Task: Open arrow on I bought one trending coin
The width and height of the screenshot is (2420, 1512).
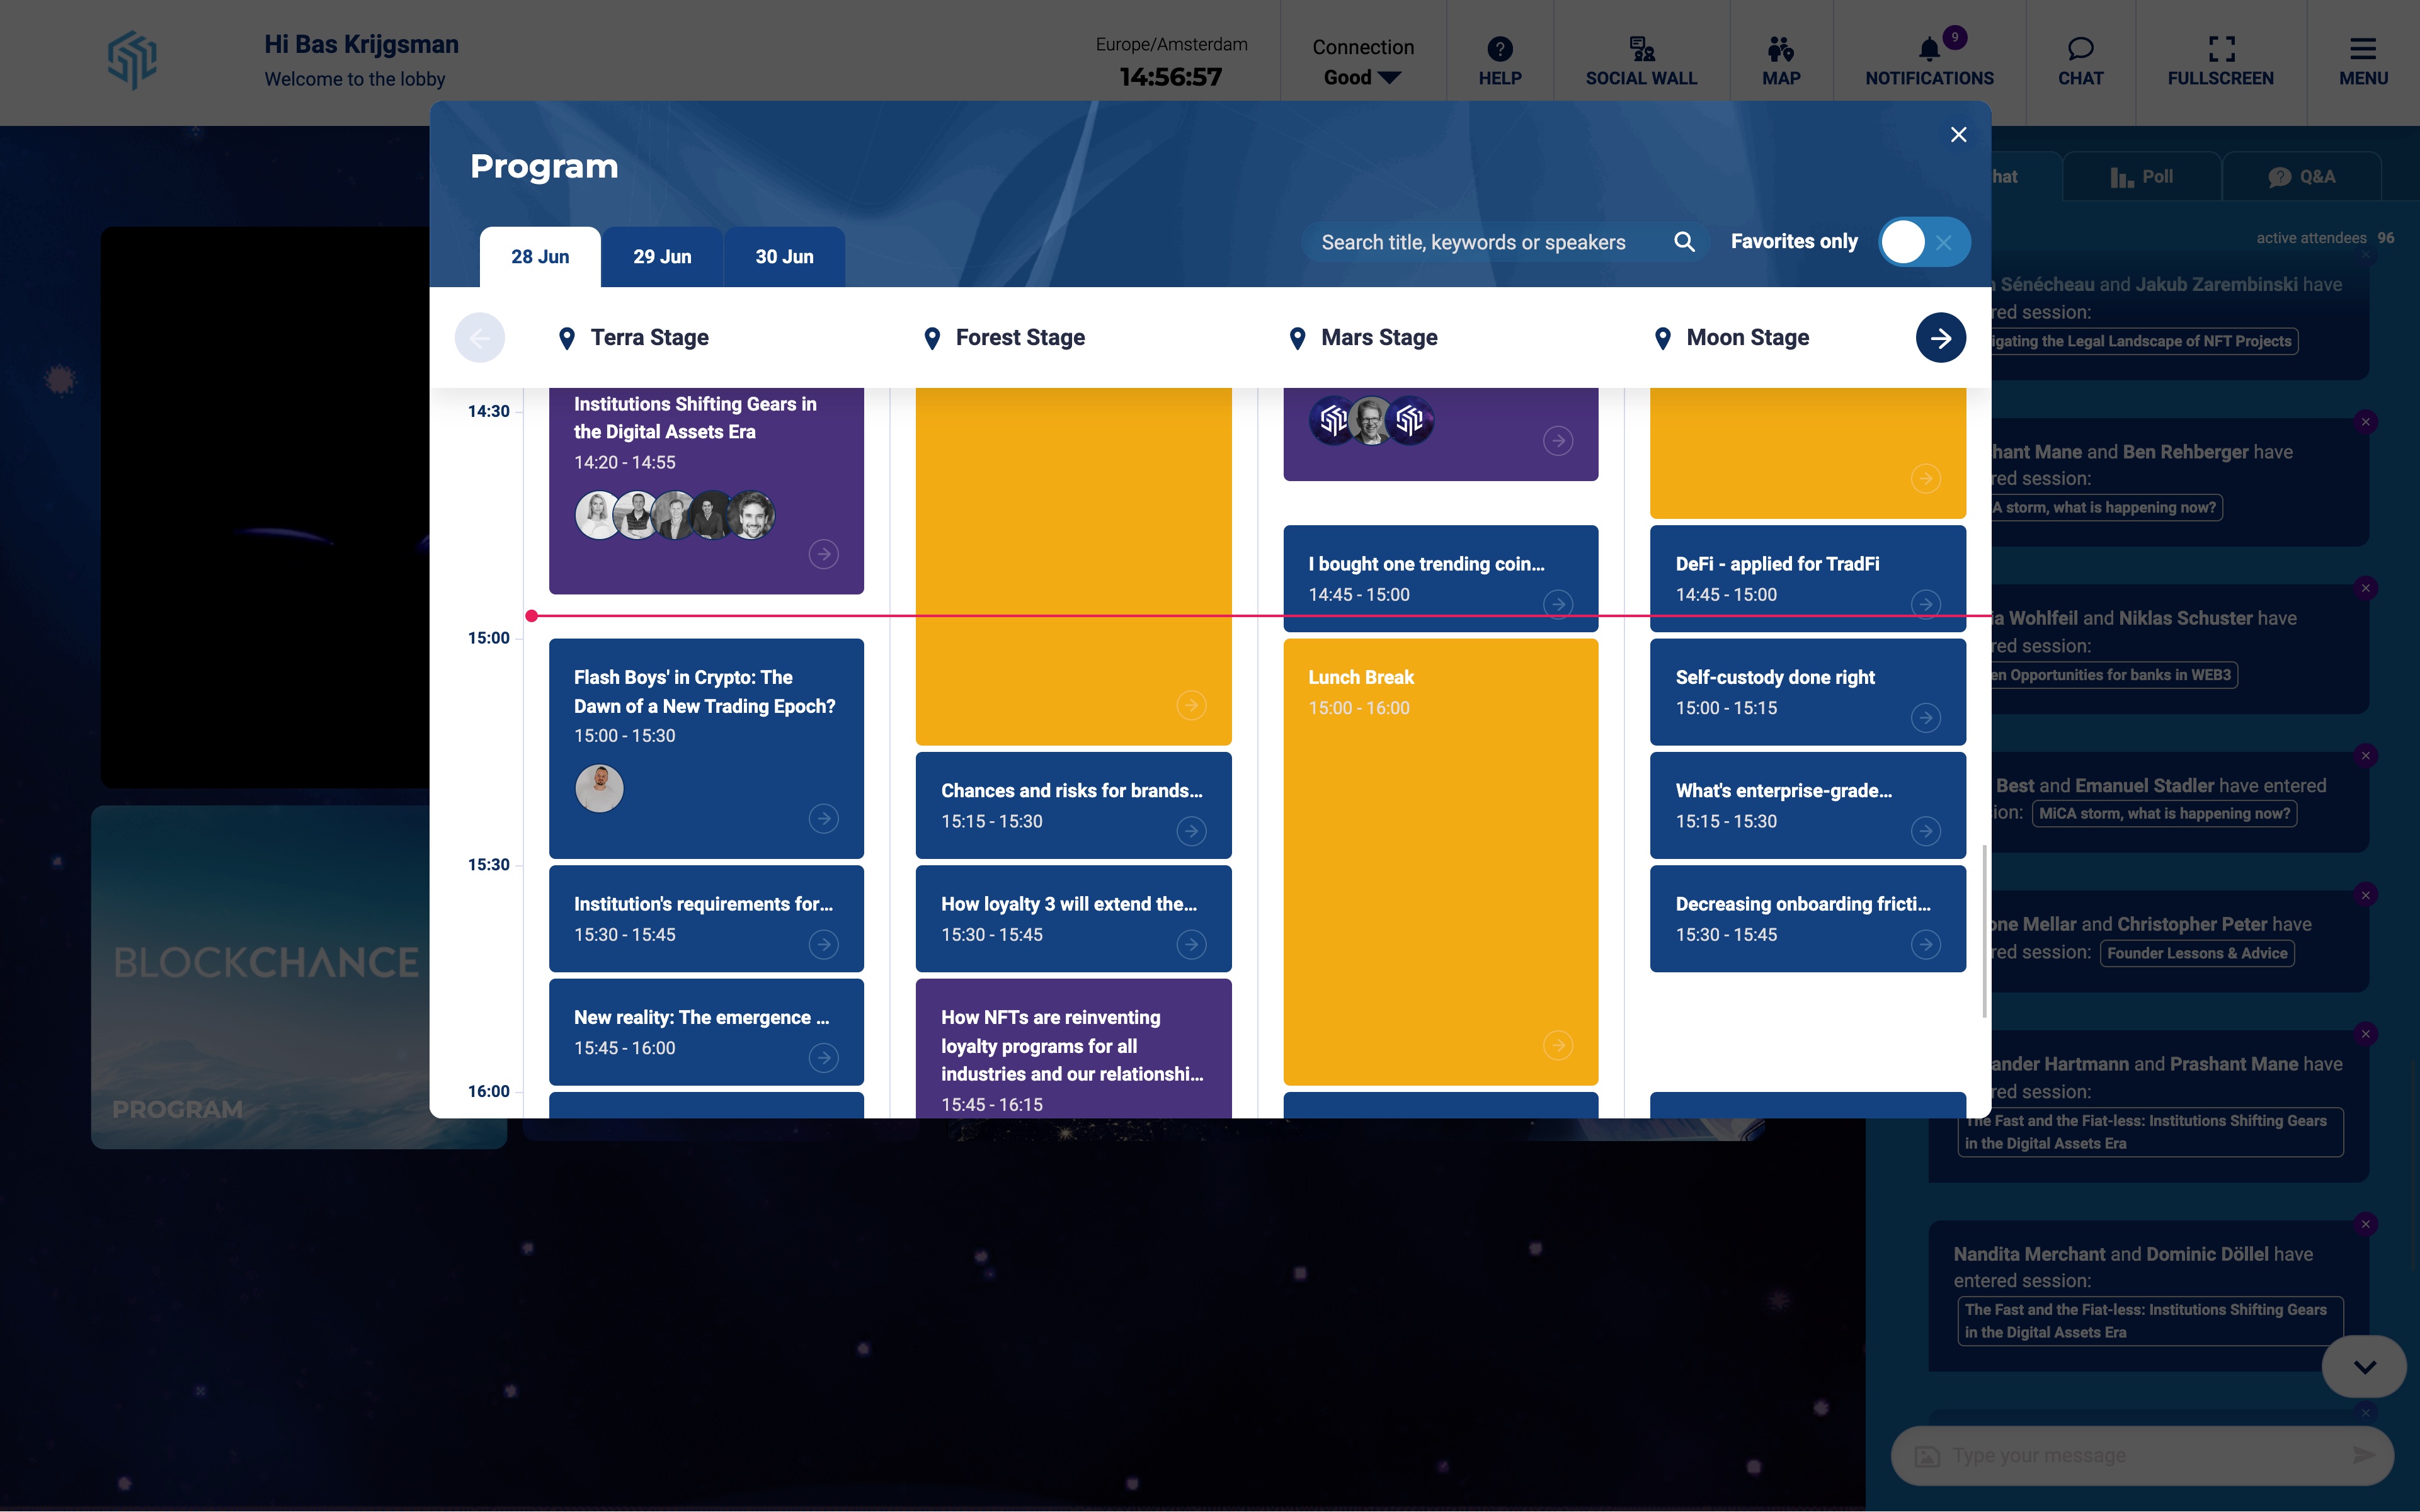Action: pyautogui.click(x=1557, y=604)
